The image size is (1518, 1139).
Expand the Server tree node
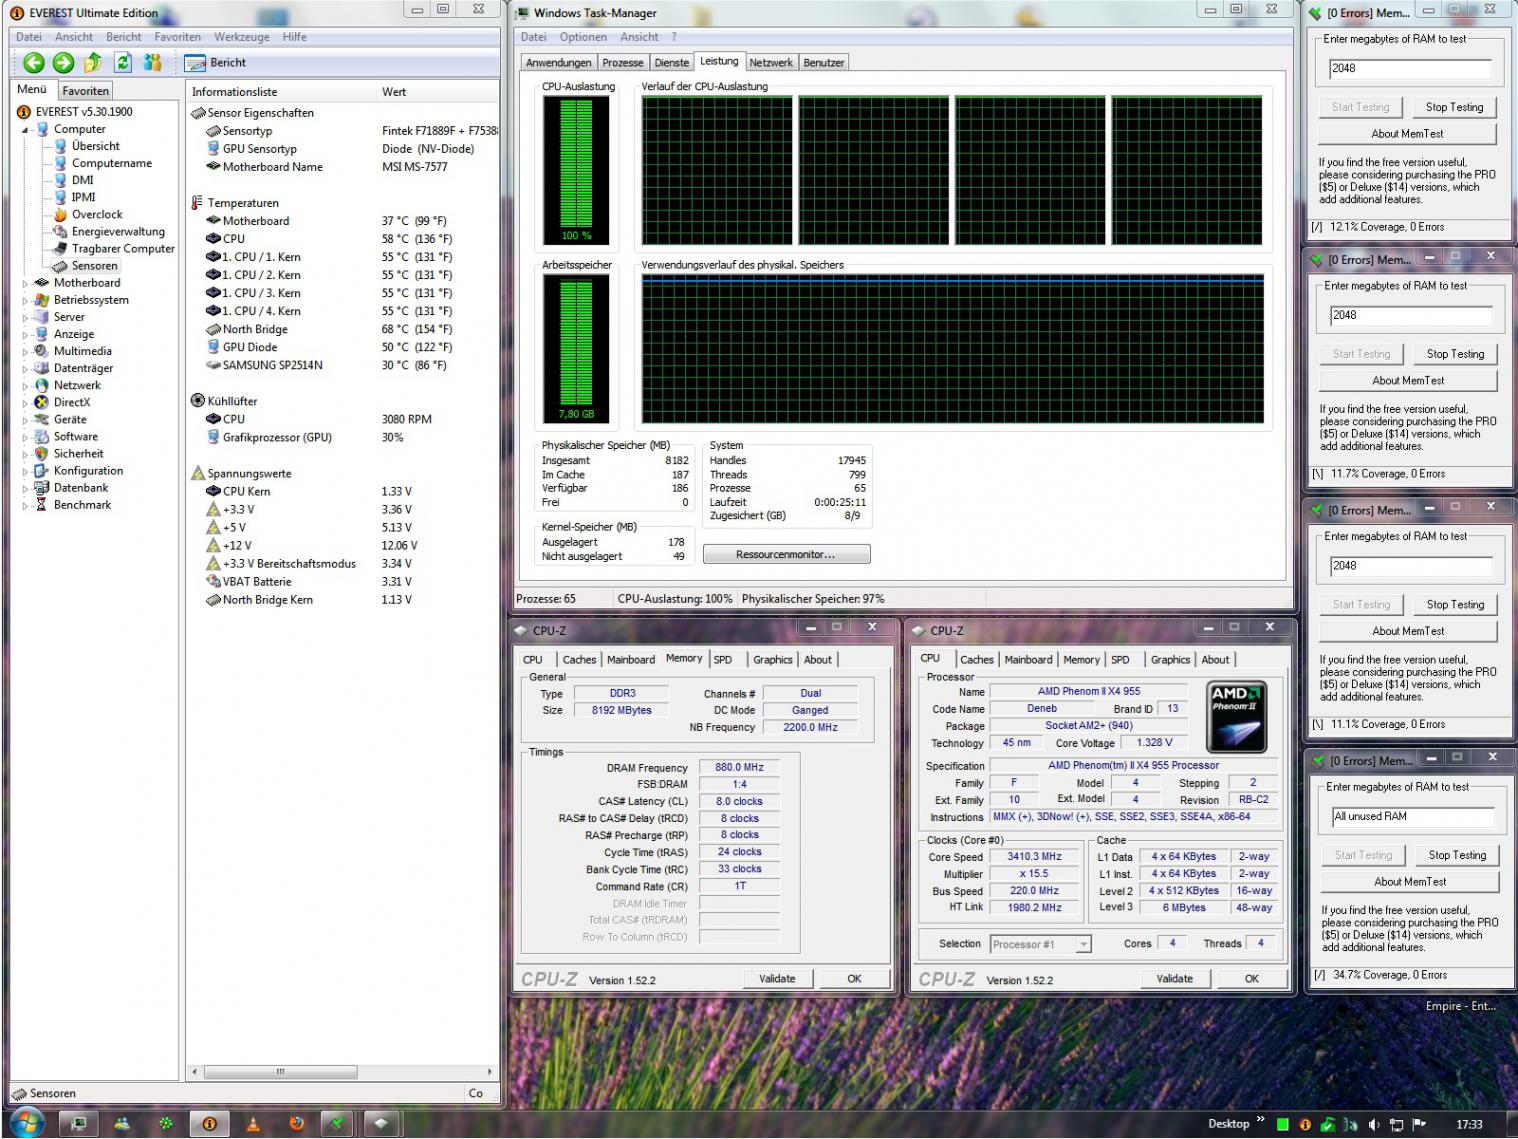(x=26, y=317)
